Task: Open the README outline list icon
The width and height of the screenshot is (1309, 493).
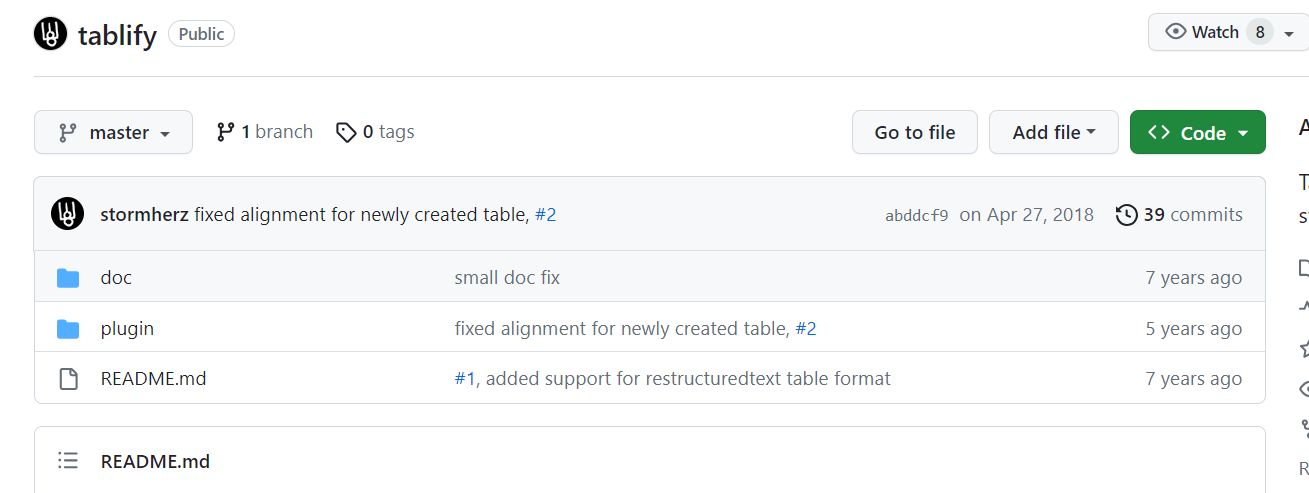Action: [68, 461]
